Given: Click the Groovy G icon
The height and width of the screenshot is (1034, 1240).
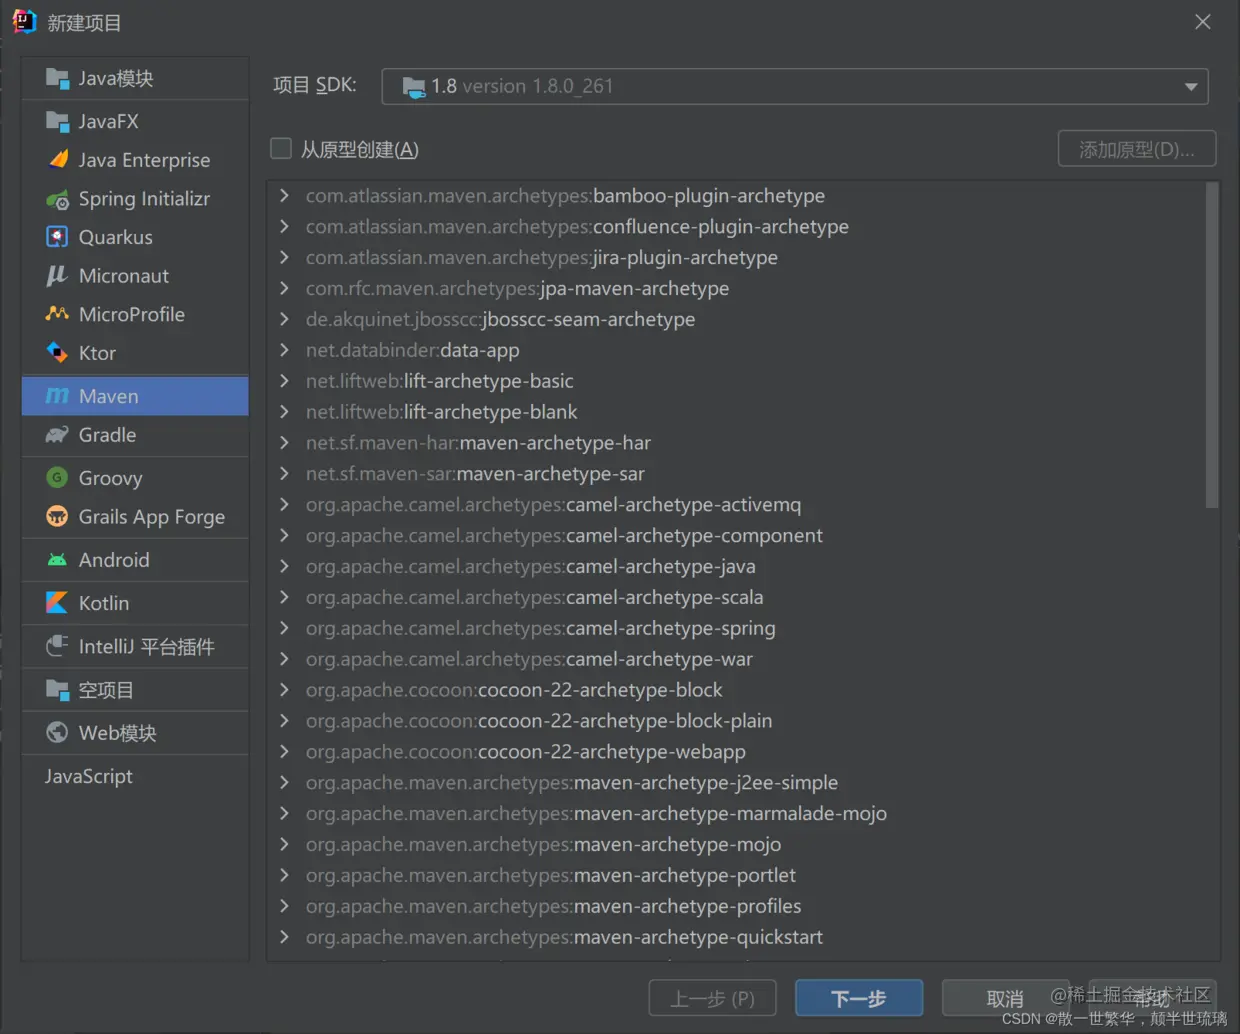Looking at the screenshot, I should coord(57,478).
